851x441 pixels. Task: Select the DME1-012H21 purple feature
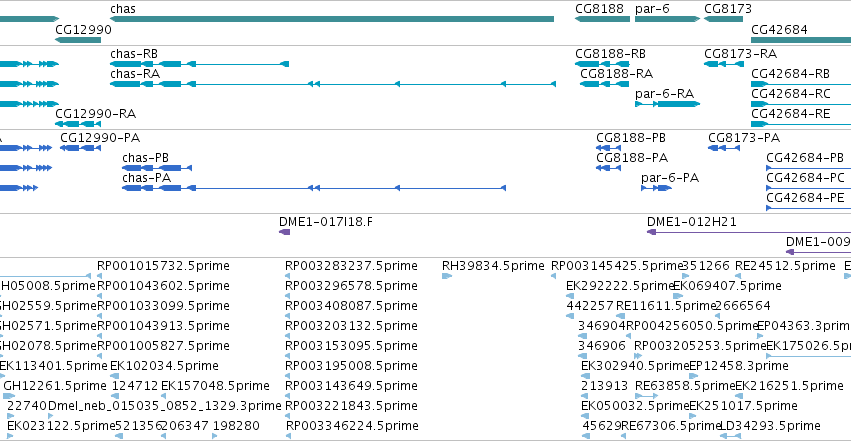pyautogui.click(x=749, y=232)
